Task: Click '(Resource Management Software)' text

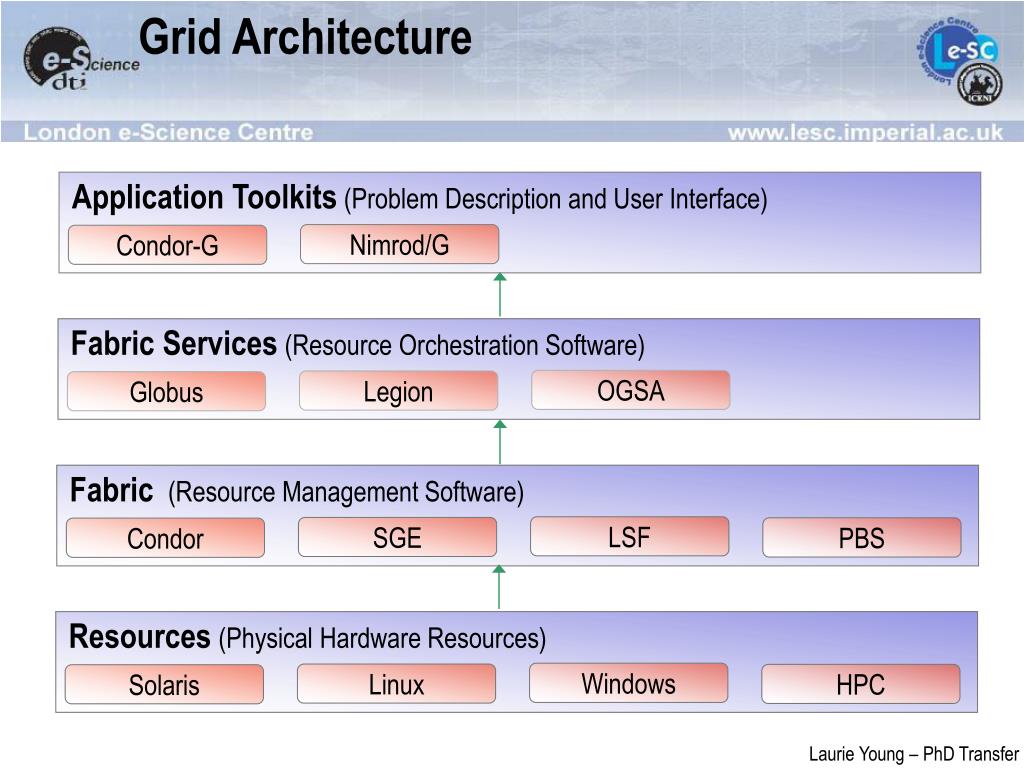Action: 346,492
